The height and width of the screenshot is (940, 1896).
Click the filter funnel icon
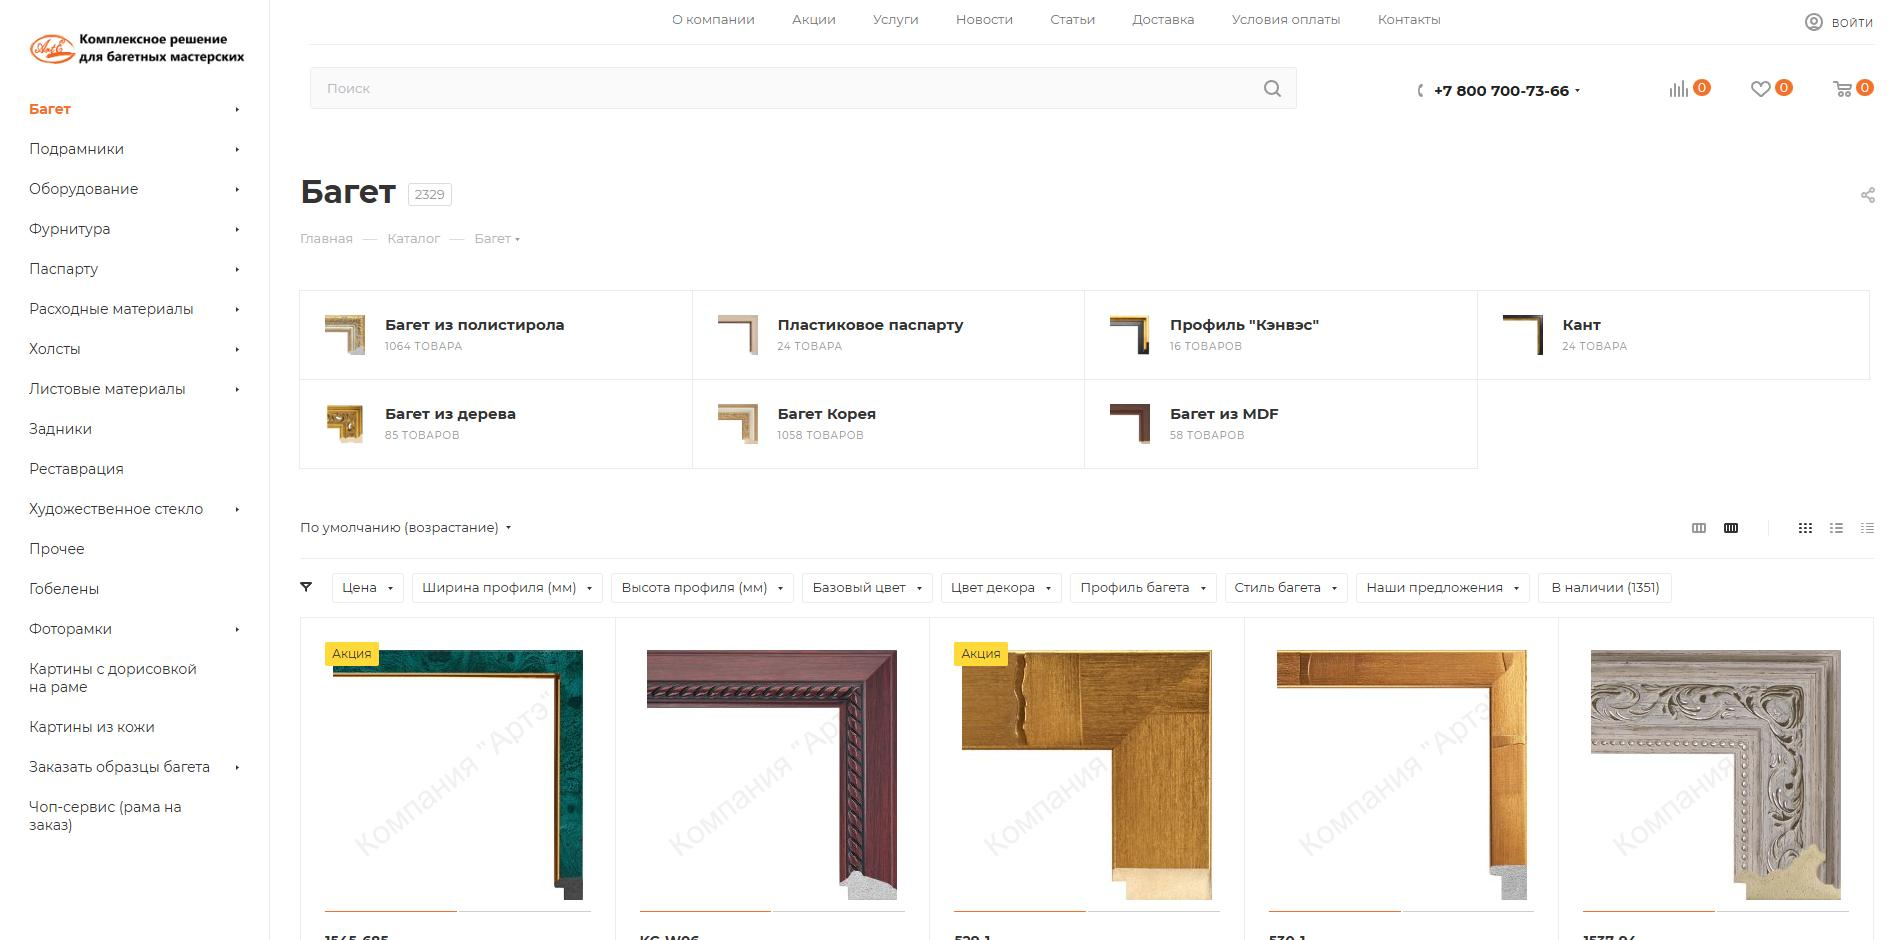pyautogui.click(x=306, y=587)
